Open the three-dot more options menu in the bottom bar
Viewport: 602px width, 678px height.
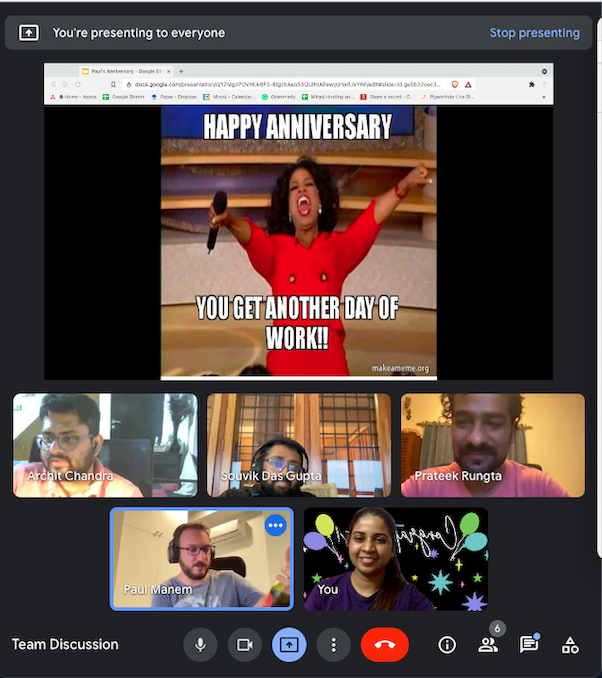[333, 645]
